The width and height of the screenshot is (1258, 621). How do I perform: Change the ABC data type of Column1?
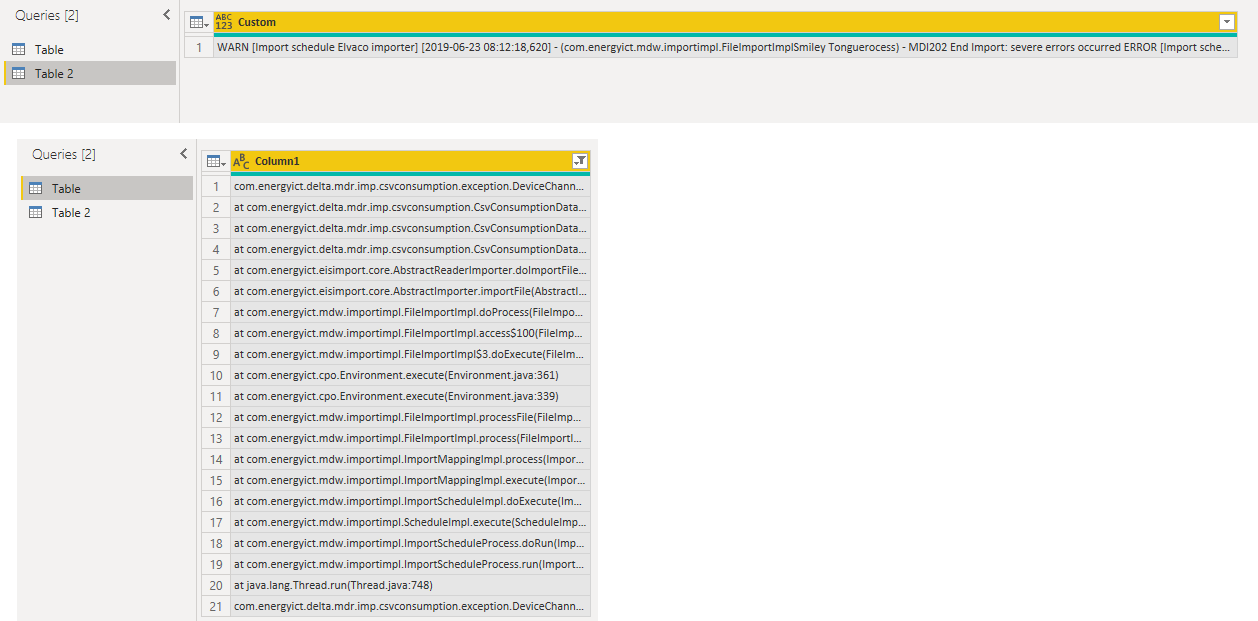click(241, 161)
